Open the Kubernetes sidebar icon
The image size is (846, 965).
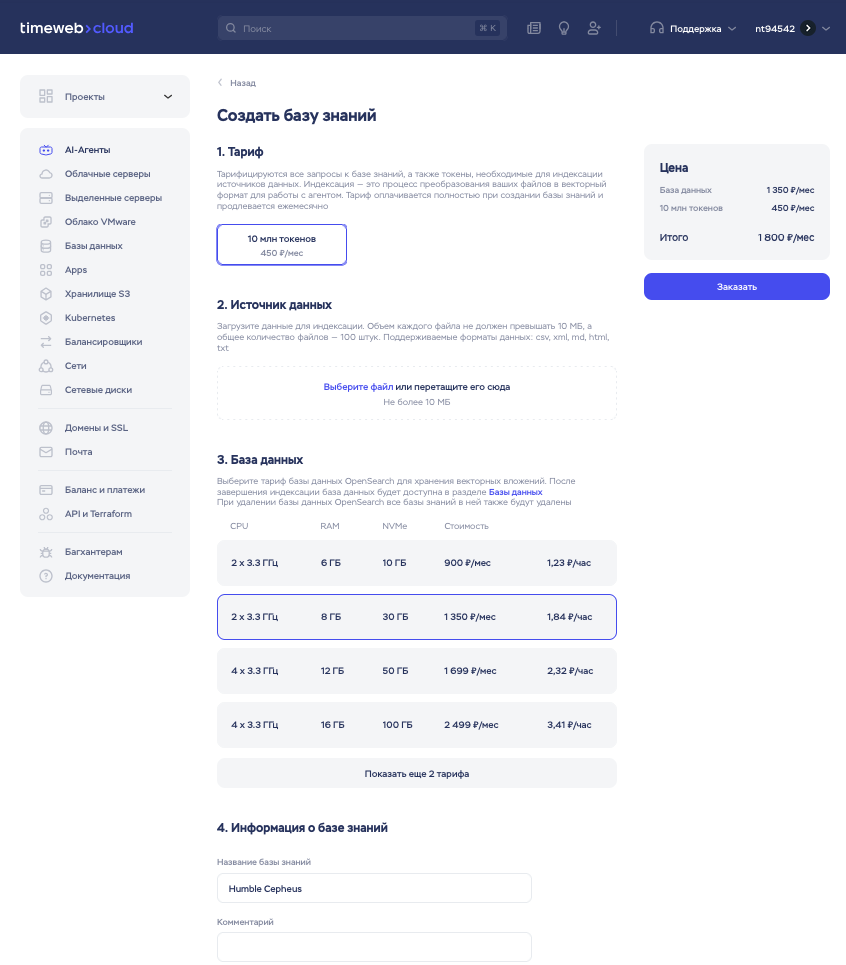click(46, 318)
